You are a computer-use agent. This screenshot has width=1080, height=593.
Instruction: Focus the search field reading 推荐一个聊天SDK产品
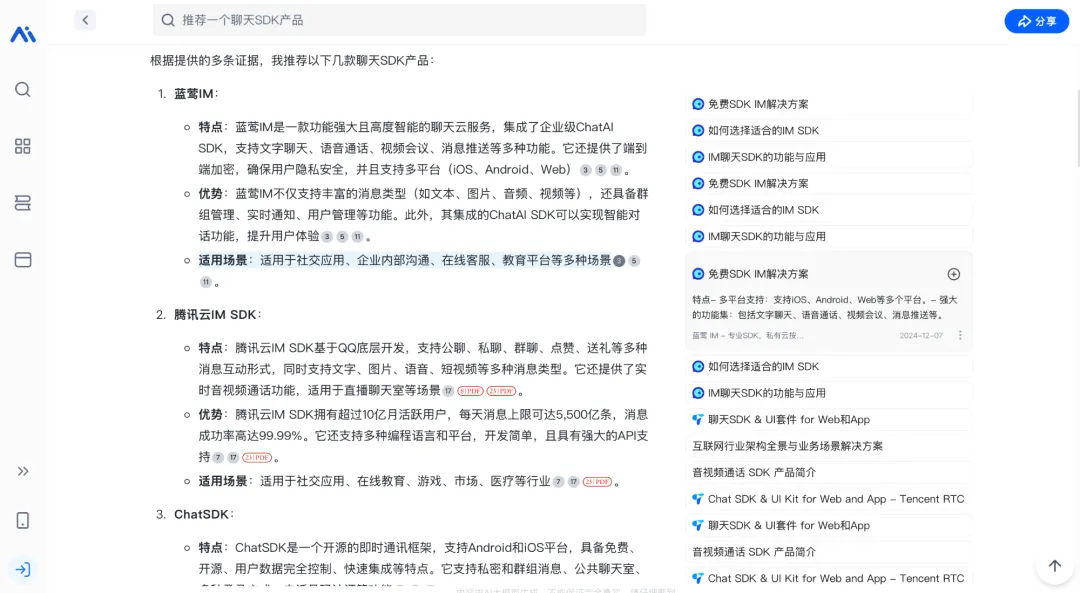[x=399, y=21]
